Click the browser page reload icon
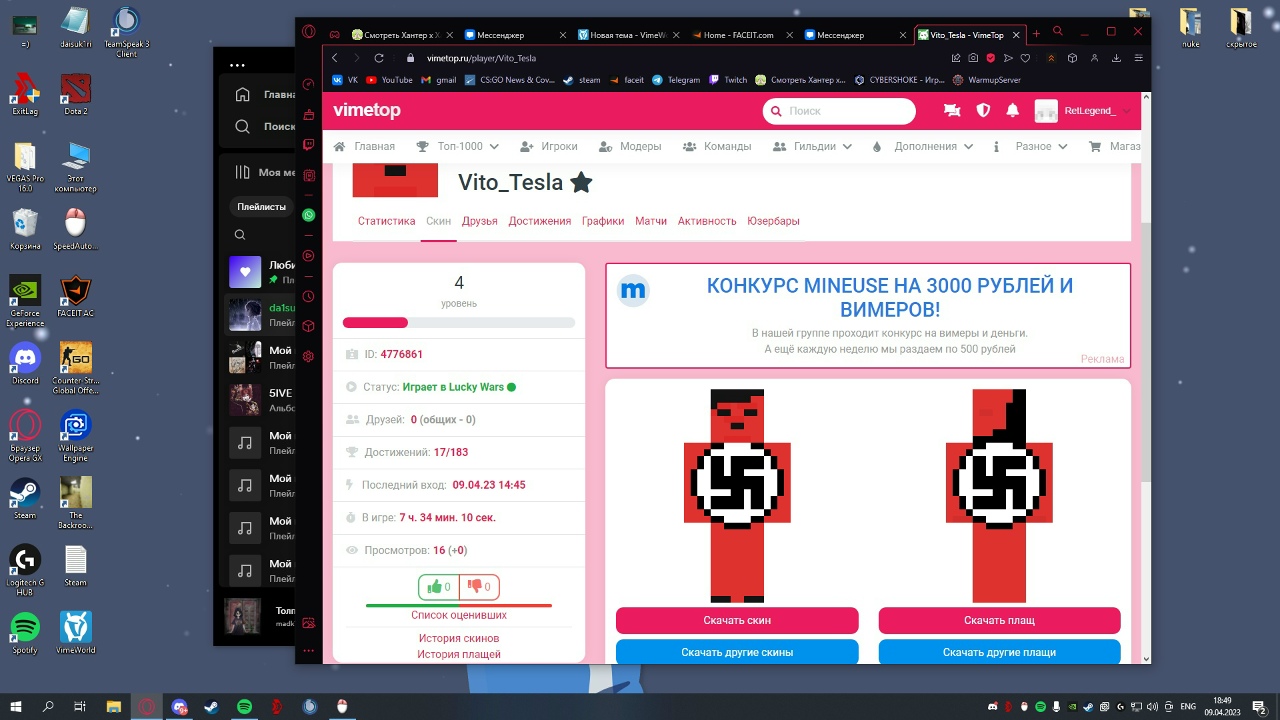The image size is (1280, 720). coord(379,58)
